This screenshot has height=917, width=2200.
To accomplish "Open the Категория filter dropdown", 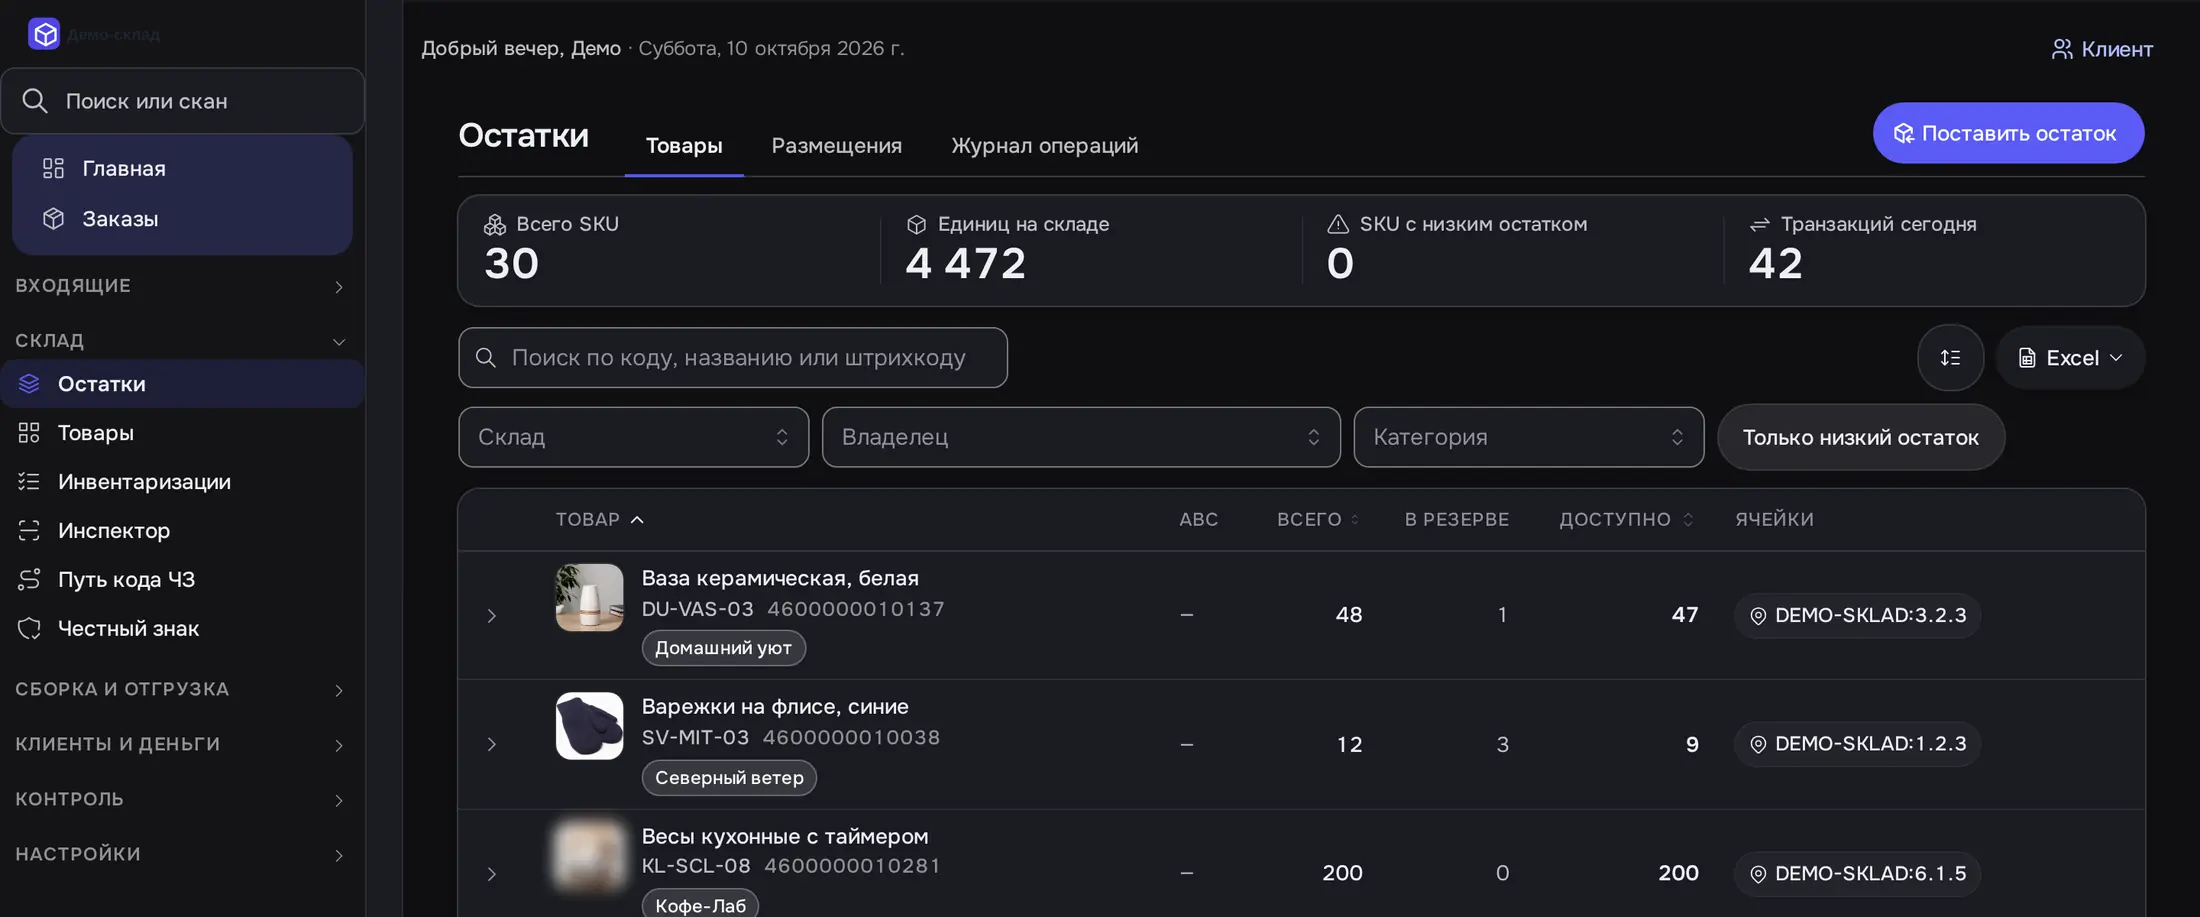I will [x=1528, y=437].
